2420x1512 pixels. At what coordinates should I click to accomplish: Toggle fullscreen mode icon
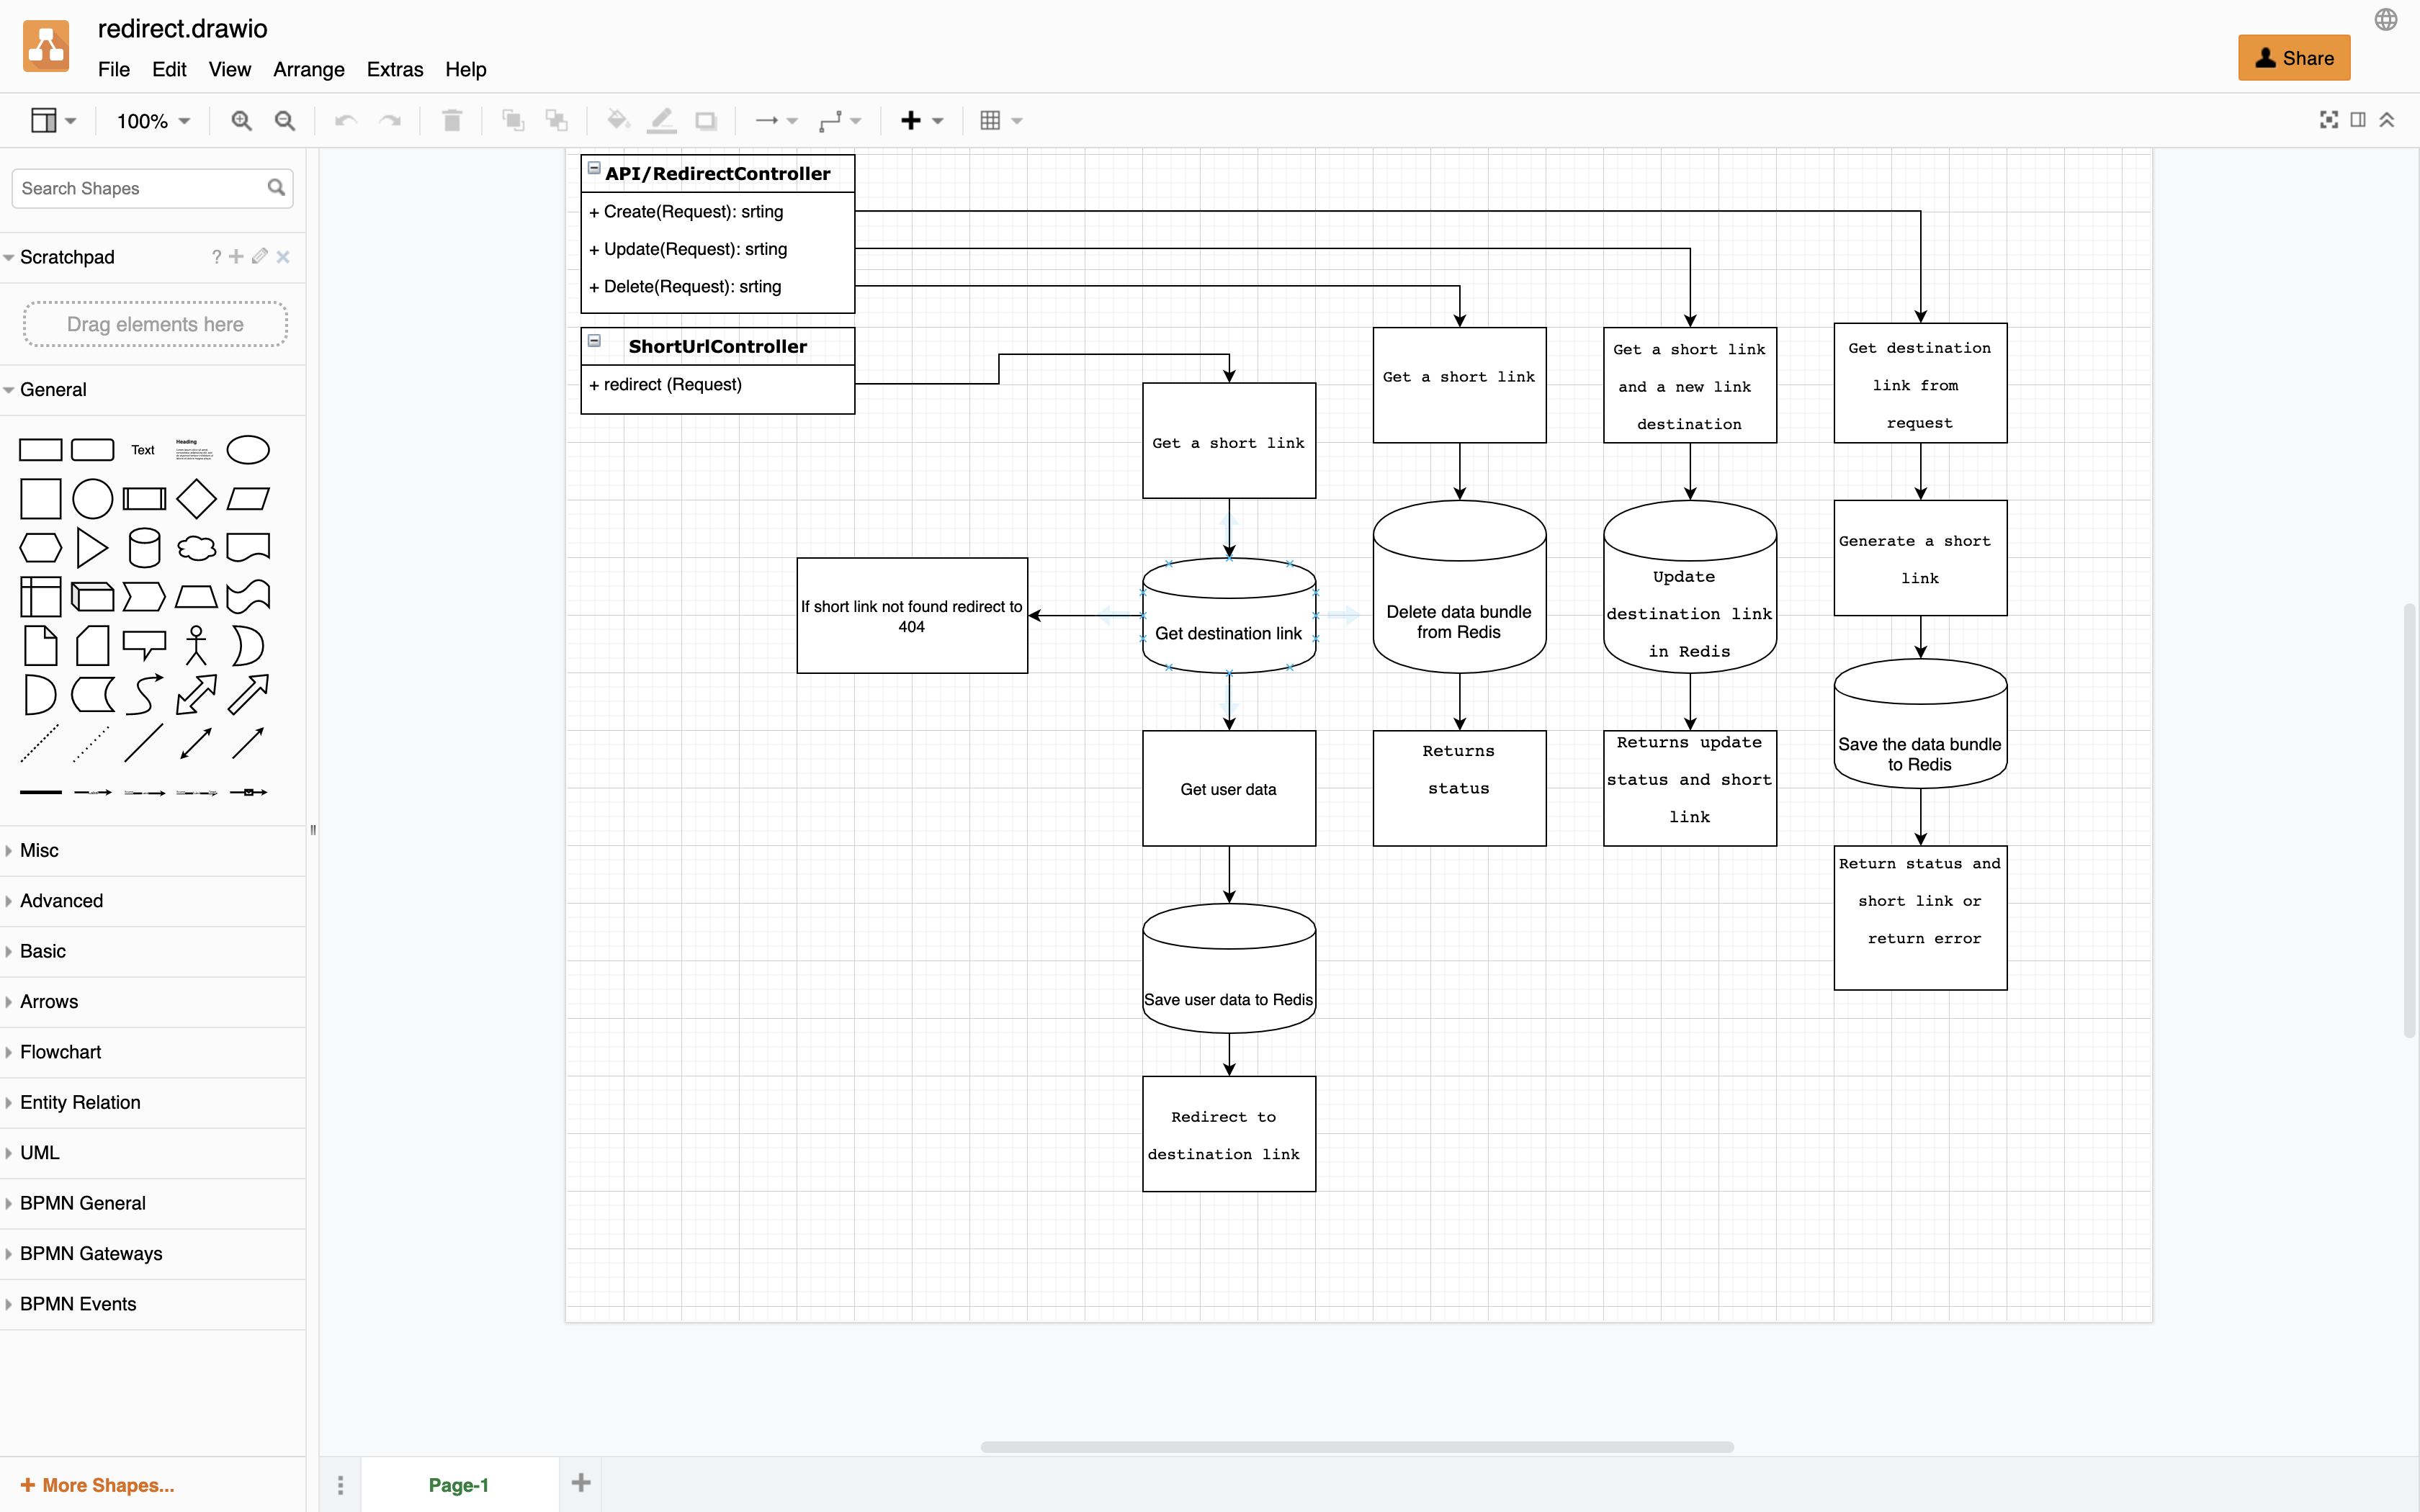click(x=2329, y=120)
